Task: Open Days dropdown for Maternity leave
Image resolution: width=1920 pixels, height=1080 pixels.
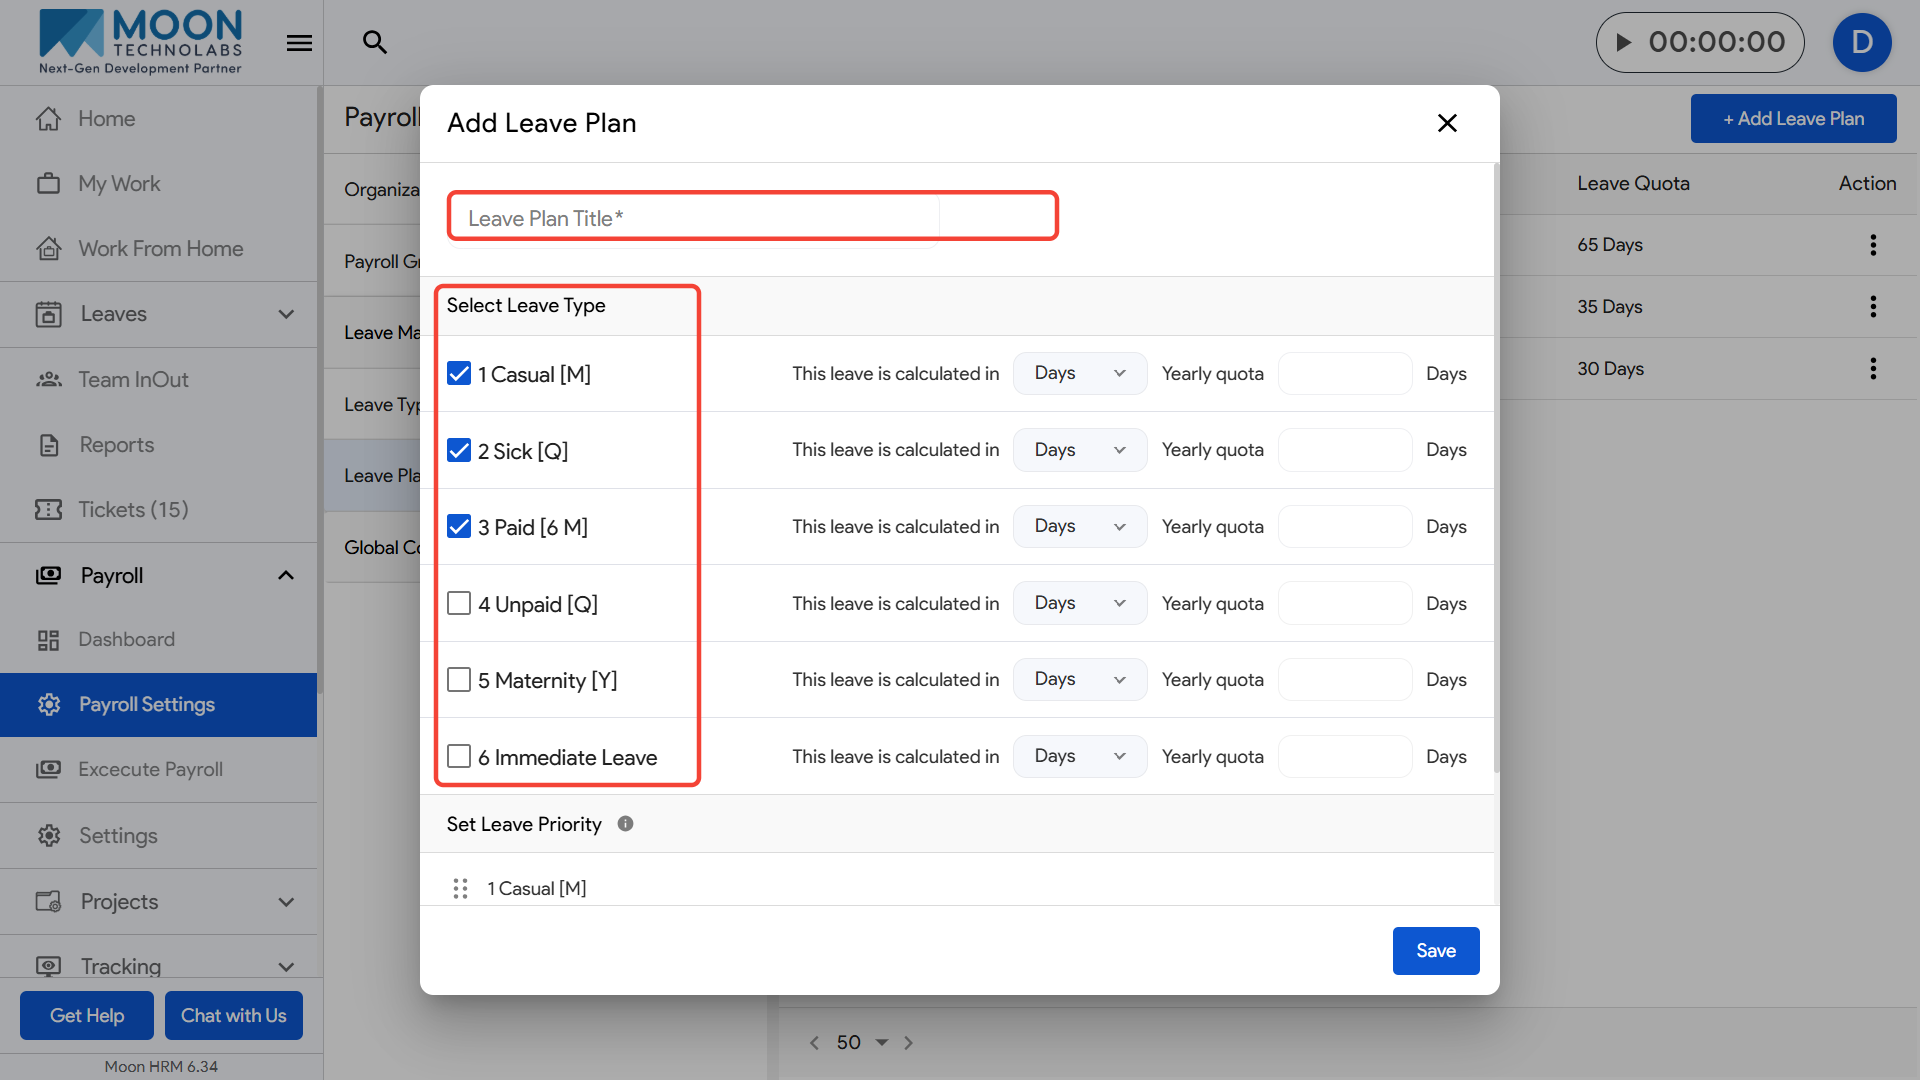Action: (x=1079, y=680)
